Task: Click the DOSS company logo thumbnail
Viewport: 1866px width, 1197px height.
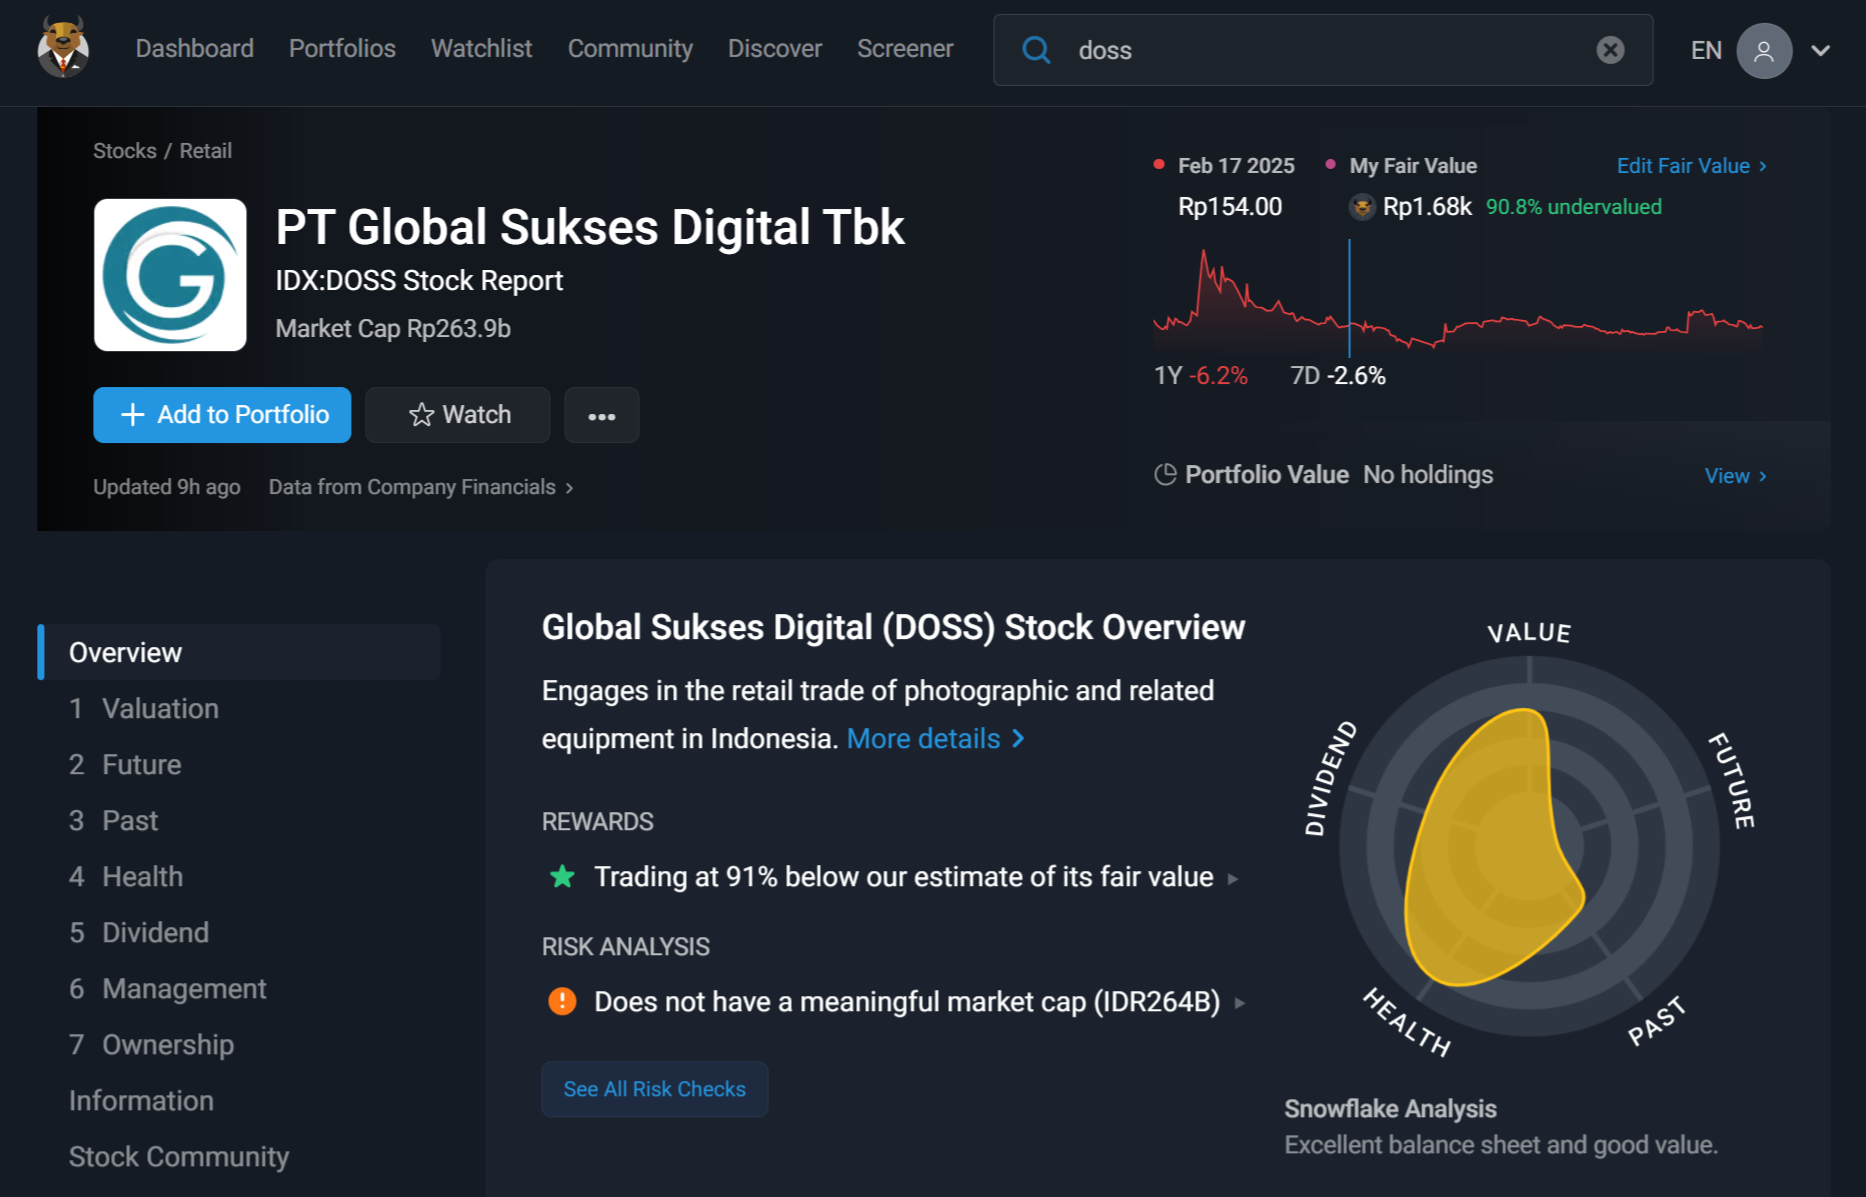Action: click(170, 275)
